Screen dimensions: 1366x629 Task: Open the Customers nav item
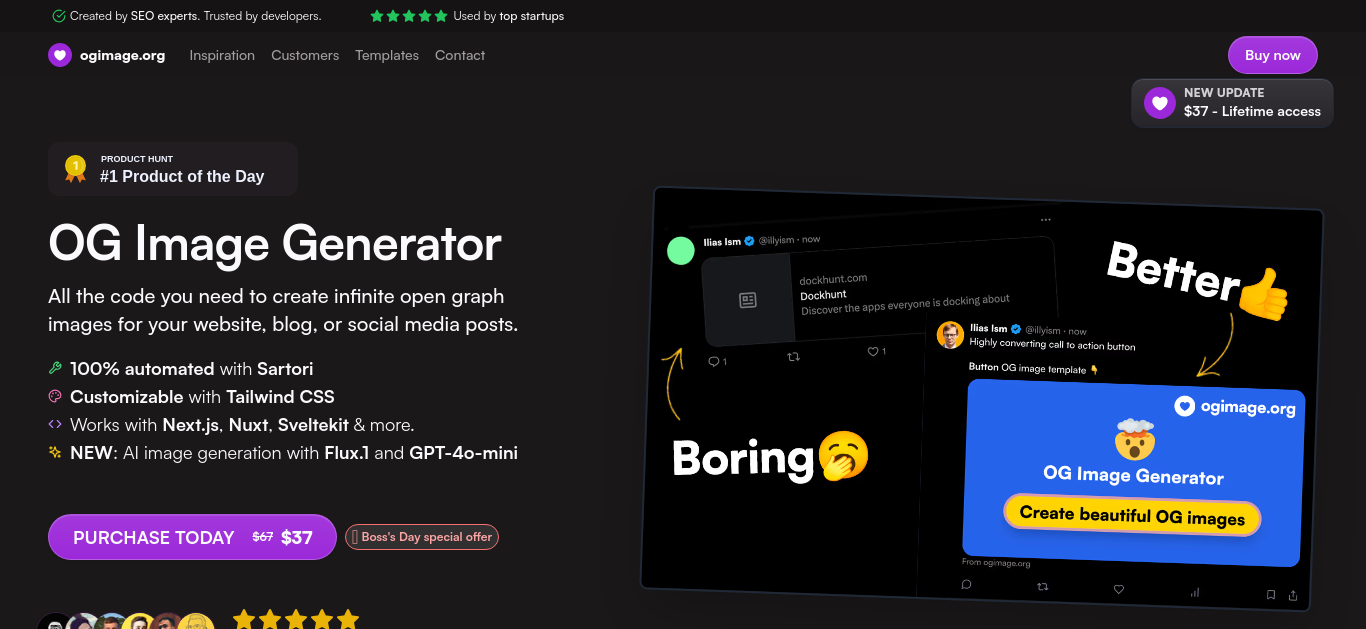click(305, 55)
